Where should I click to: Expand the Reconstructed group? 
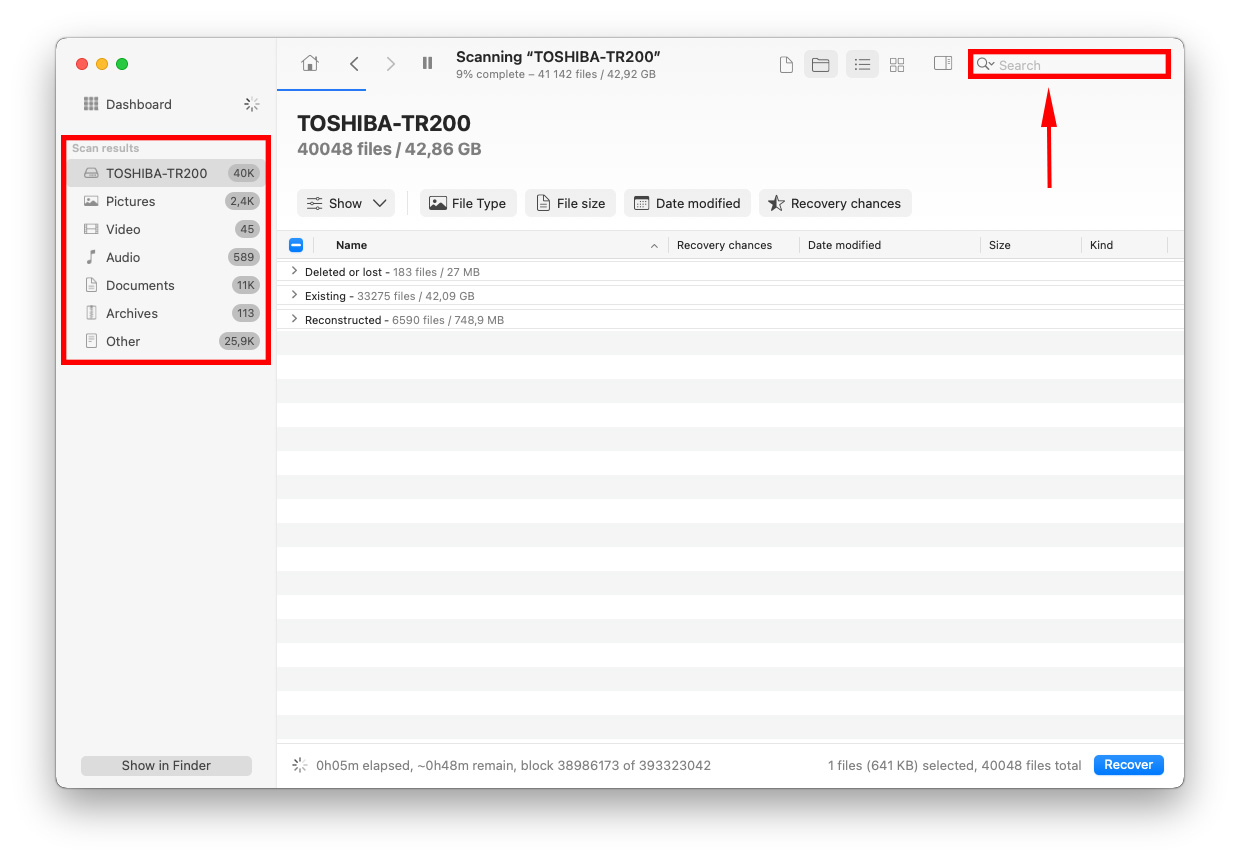[294, 319]
